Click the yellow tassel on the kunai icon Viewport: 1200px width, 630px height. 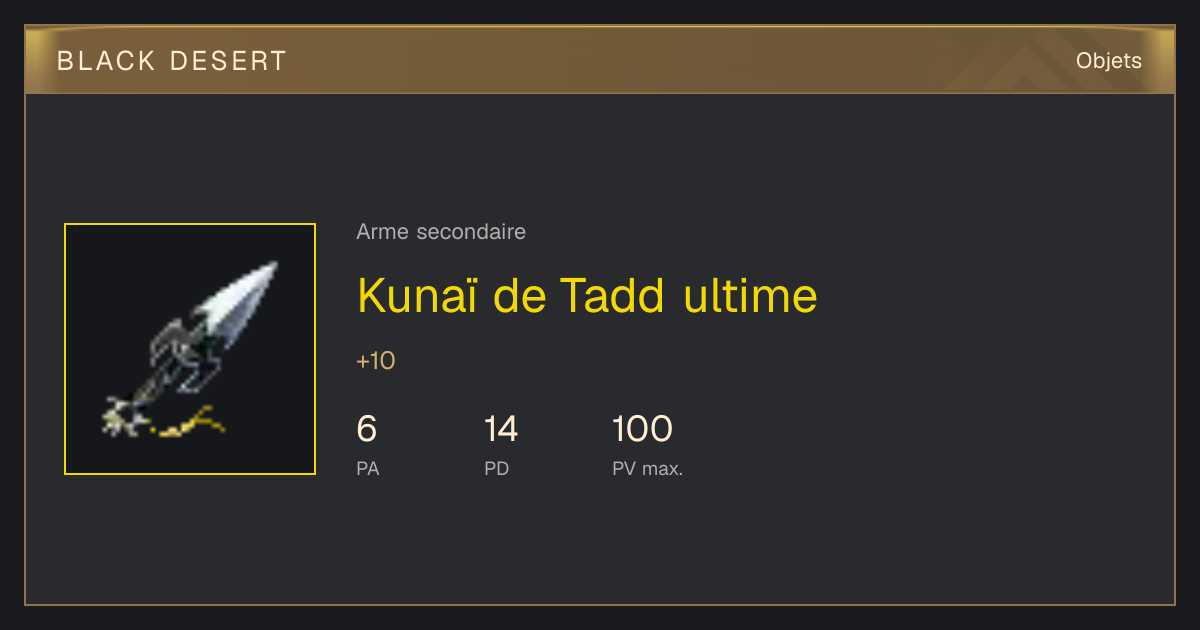(x=188, y=422)
